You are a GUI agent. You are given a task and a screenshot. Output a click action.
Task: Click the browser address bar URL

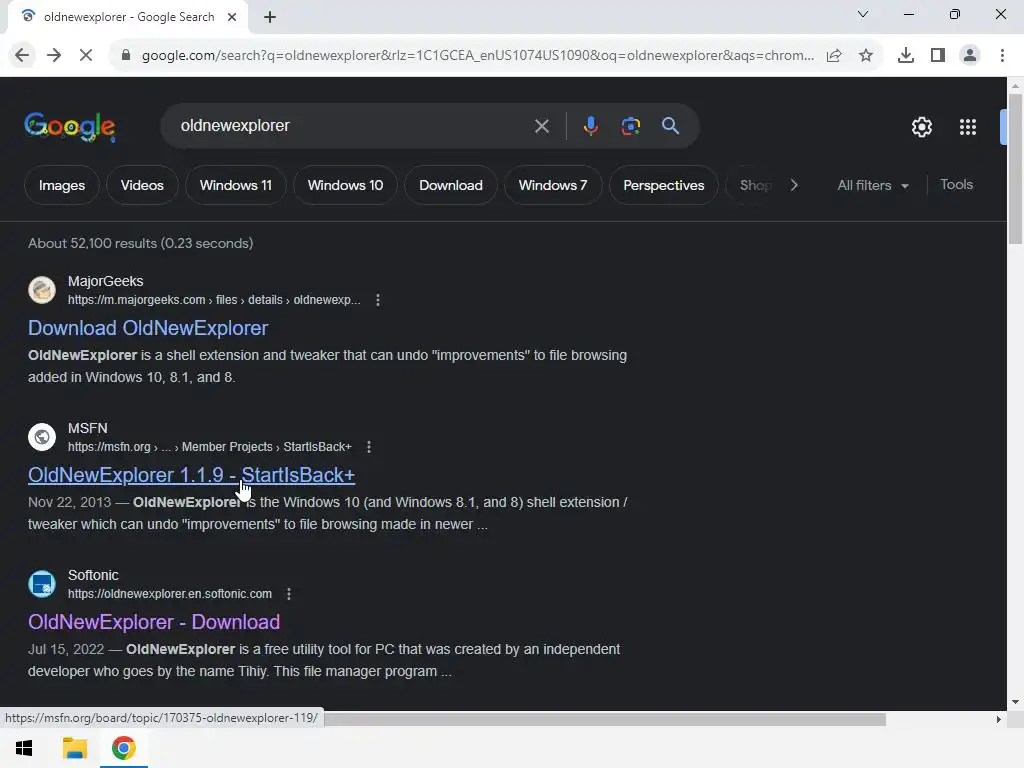tap(478, 56)
